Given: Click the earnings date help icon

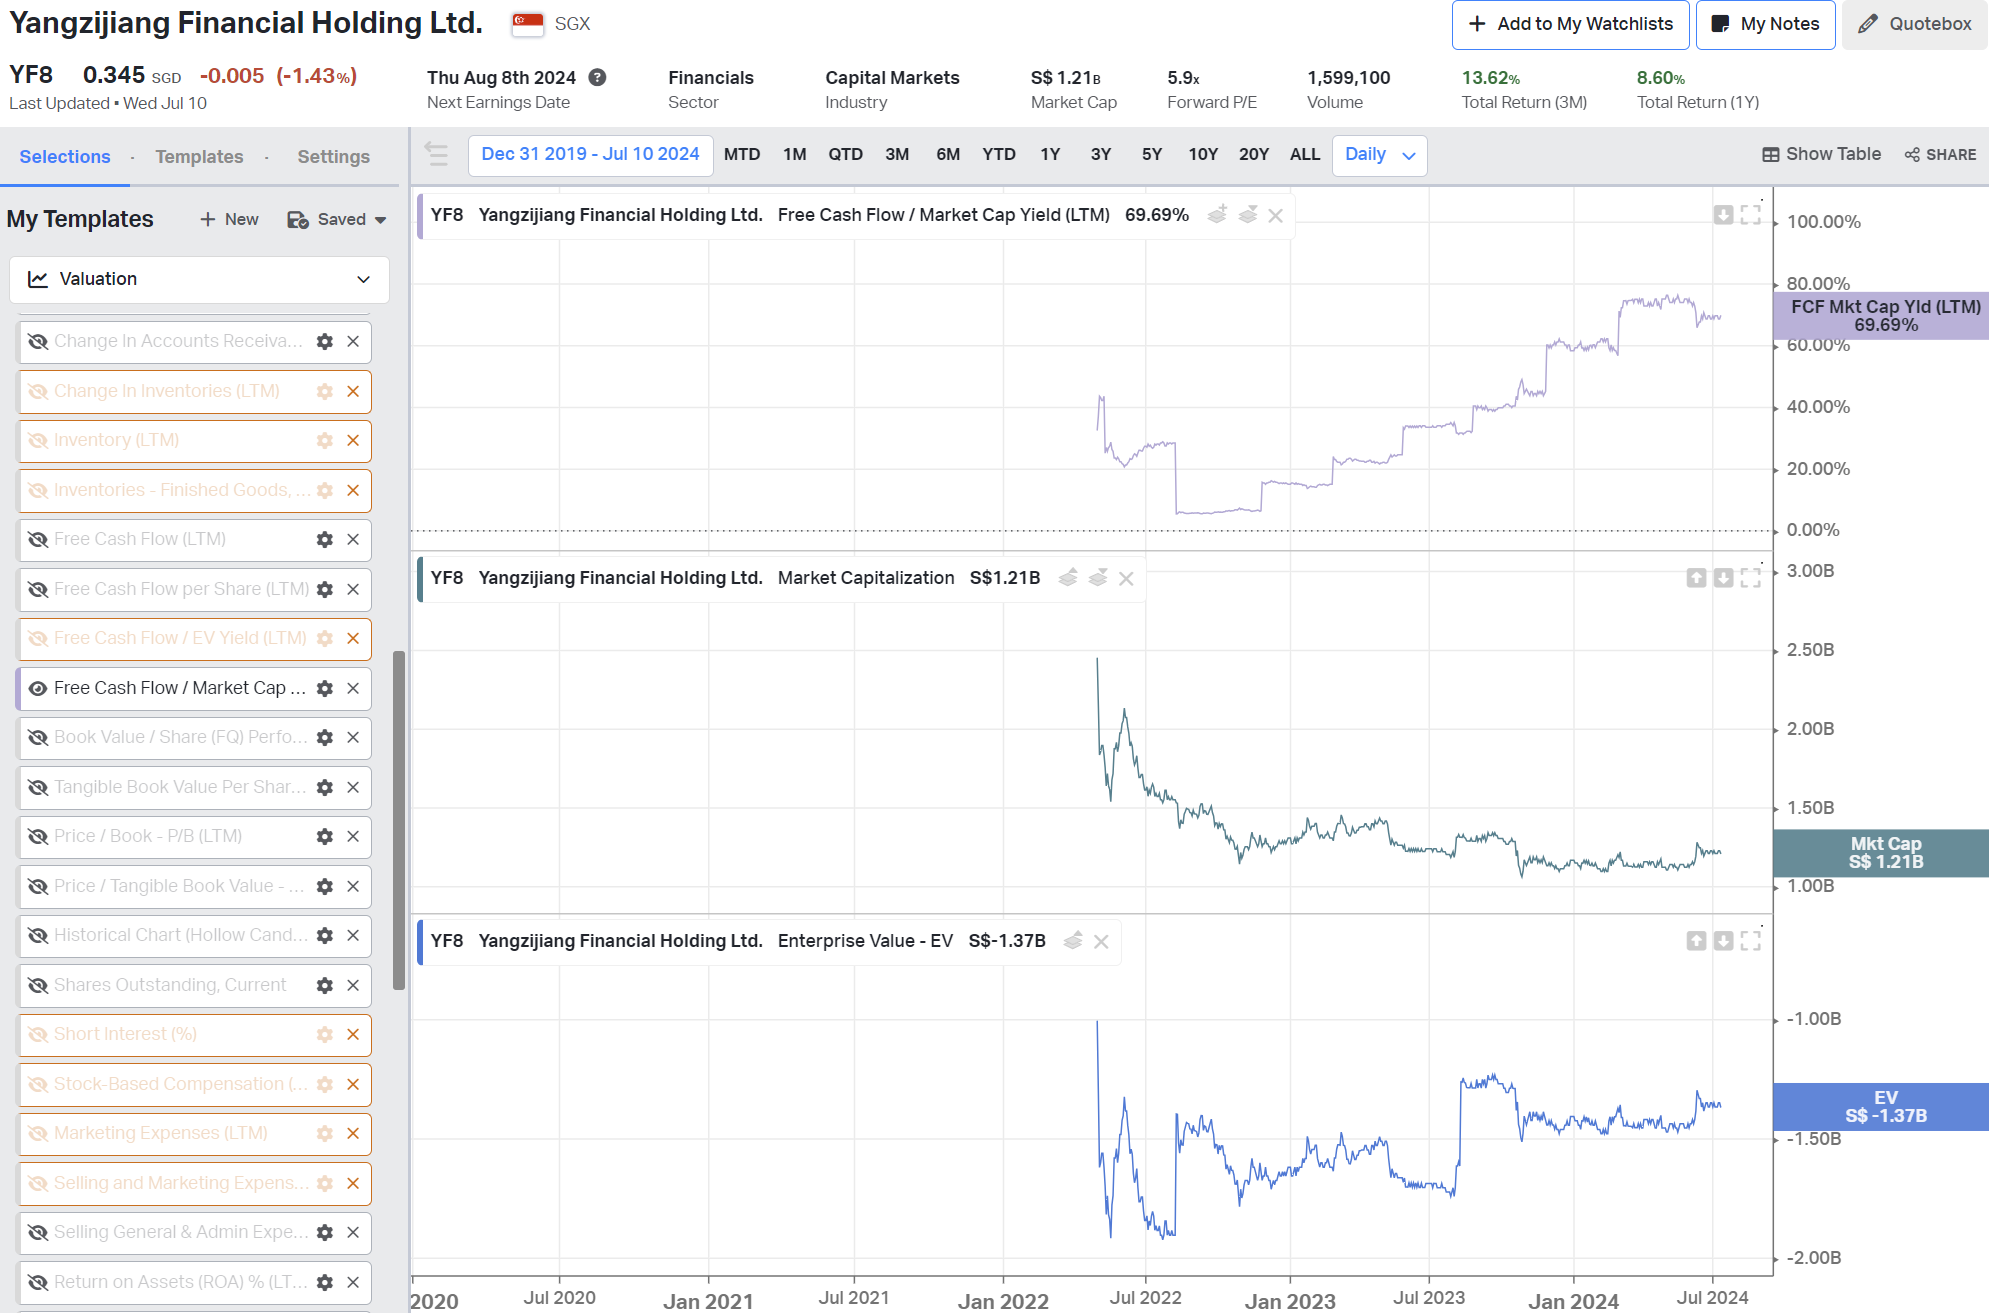Looking at the screenshot, I should pos(597,77).
